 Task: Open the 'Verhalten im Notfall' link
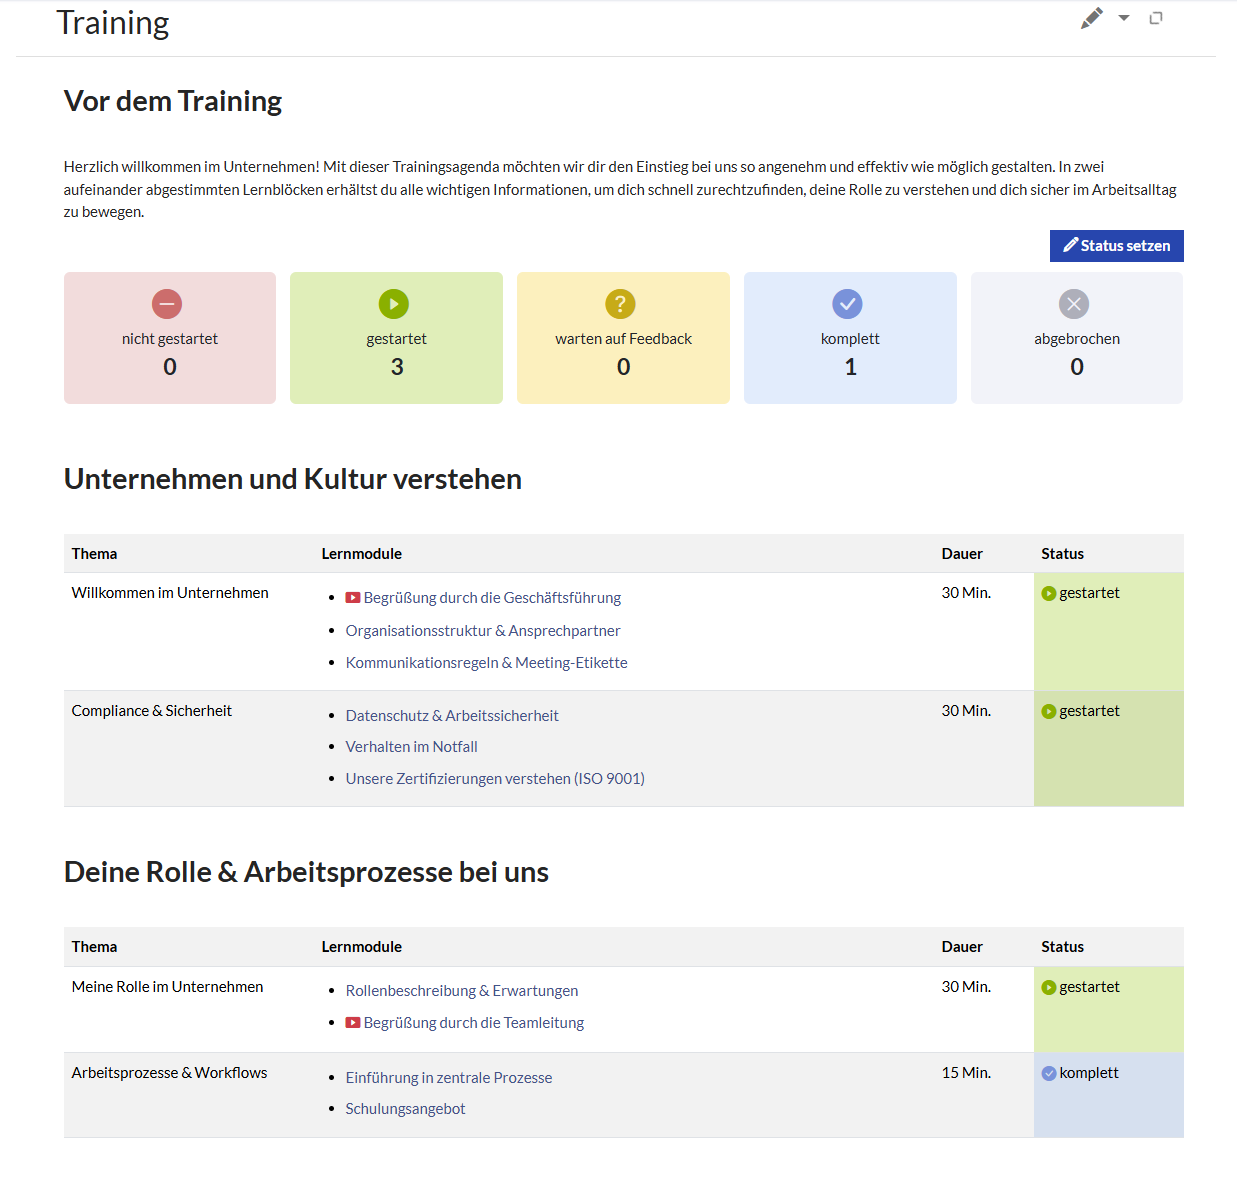pyautogui.click(x=411, y=747)
